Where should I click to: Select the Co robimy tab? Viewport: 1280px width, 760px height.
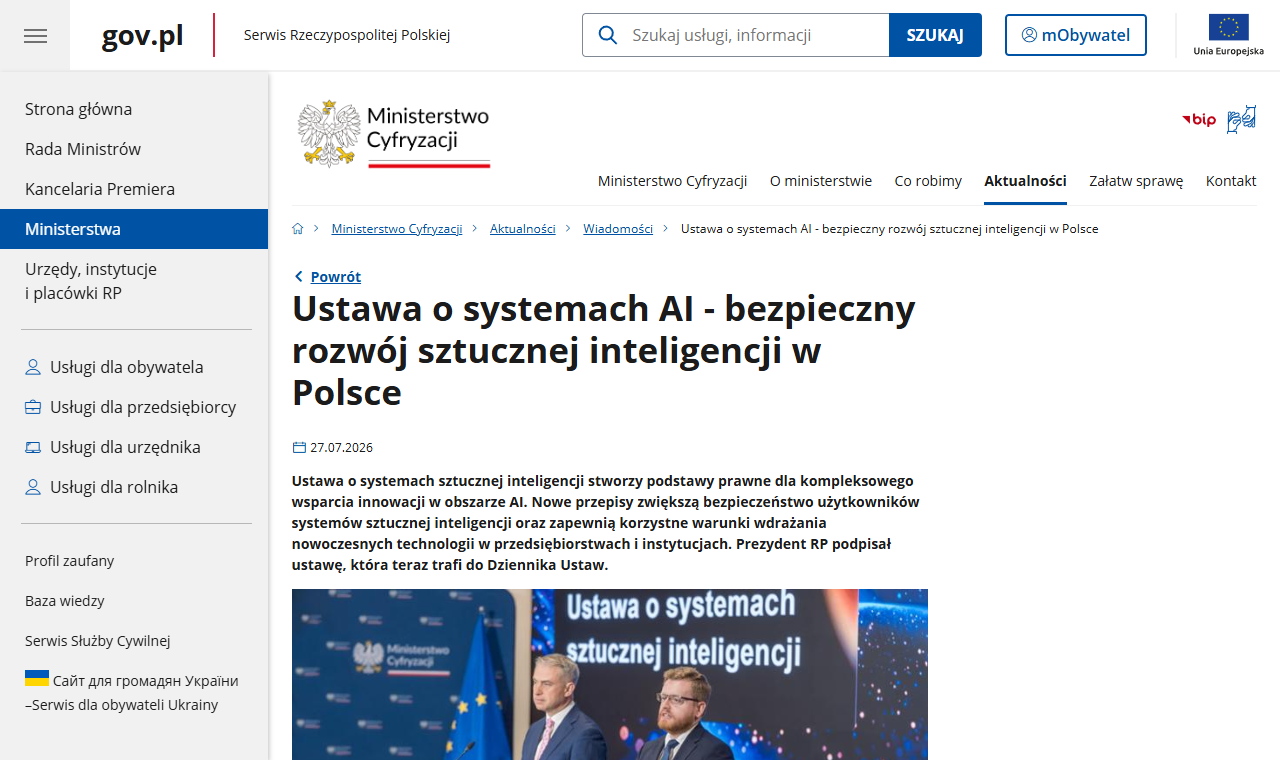[x=928, y=181]
